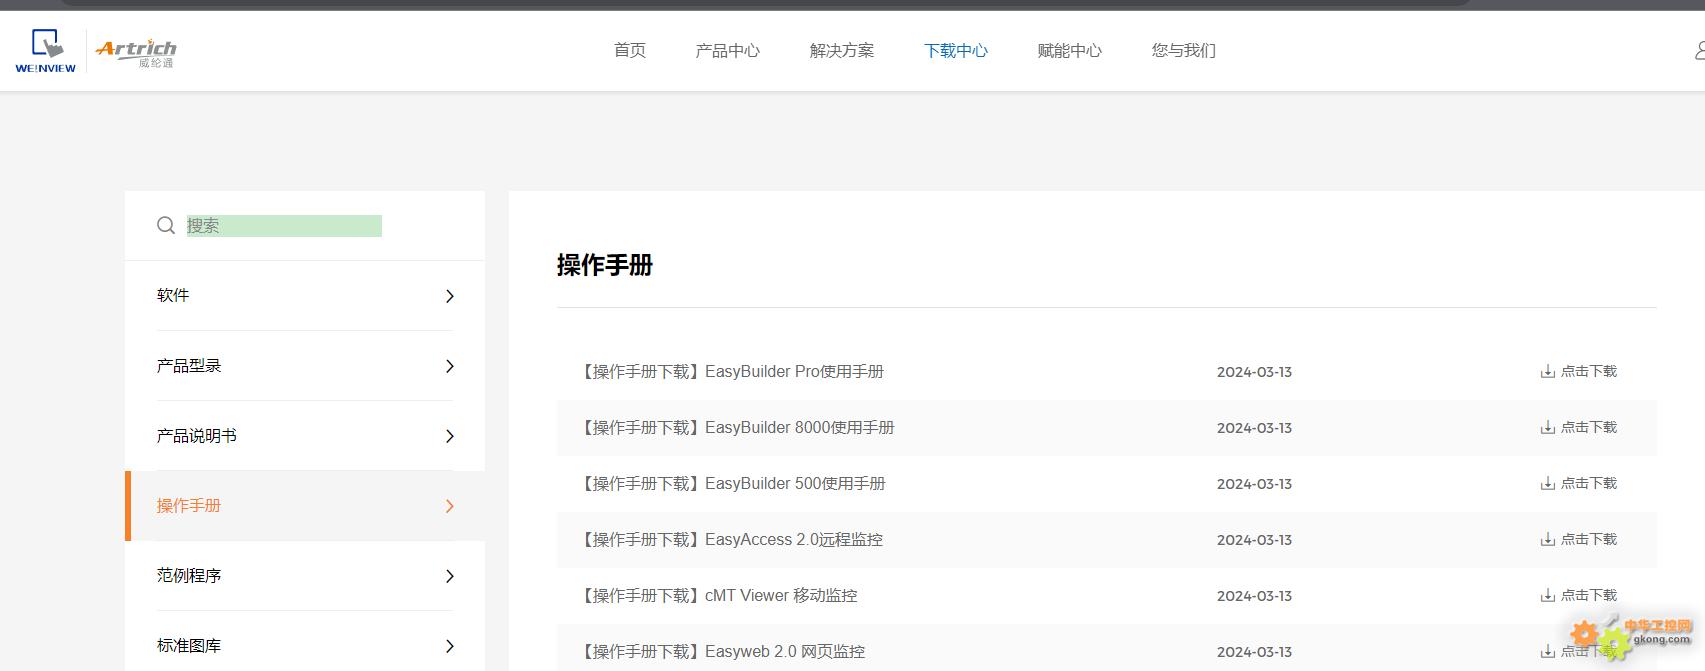Click download icon for EasyBuilder 500使用手册
The width and height of the screenshot is (1705, 671).
[1547, 483]
